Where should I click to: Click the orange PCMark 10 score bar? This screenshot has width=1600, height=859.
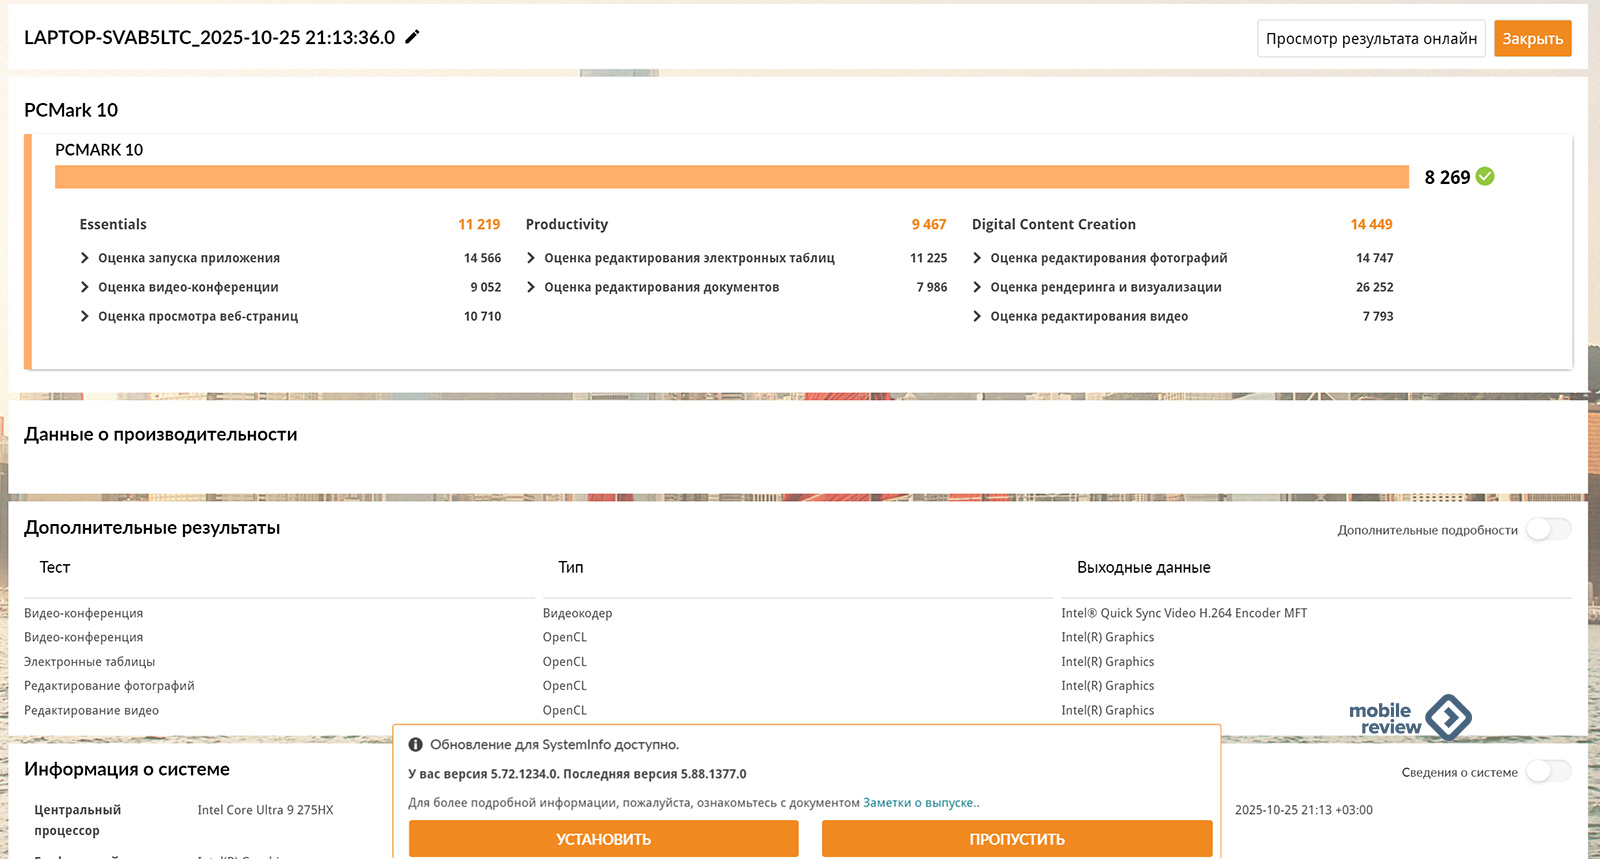(x=731, y=177)
